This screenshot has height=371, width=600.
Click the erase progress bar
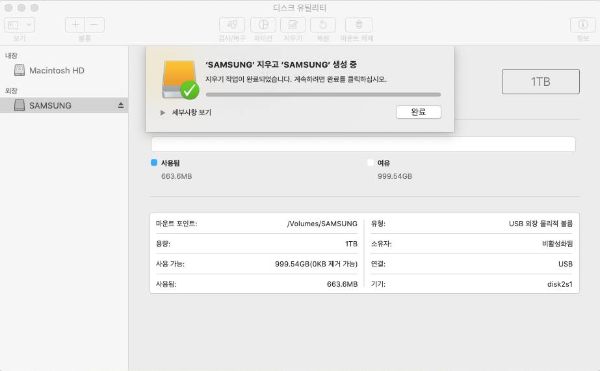click(x=323, y=94)
